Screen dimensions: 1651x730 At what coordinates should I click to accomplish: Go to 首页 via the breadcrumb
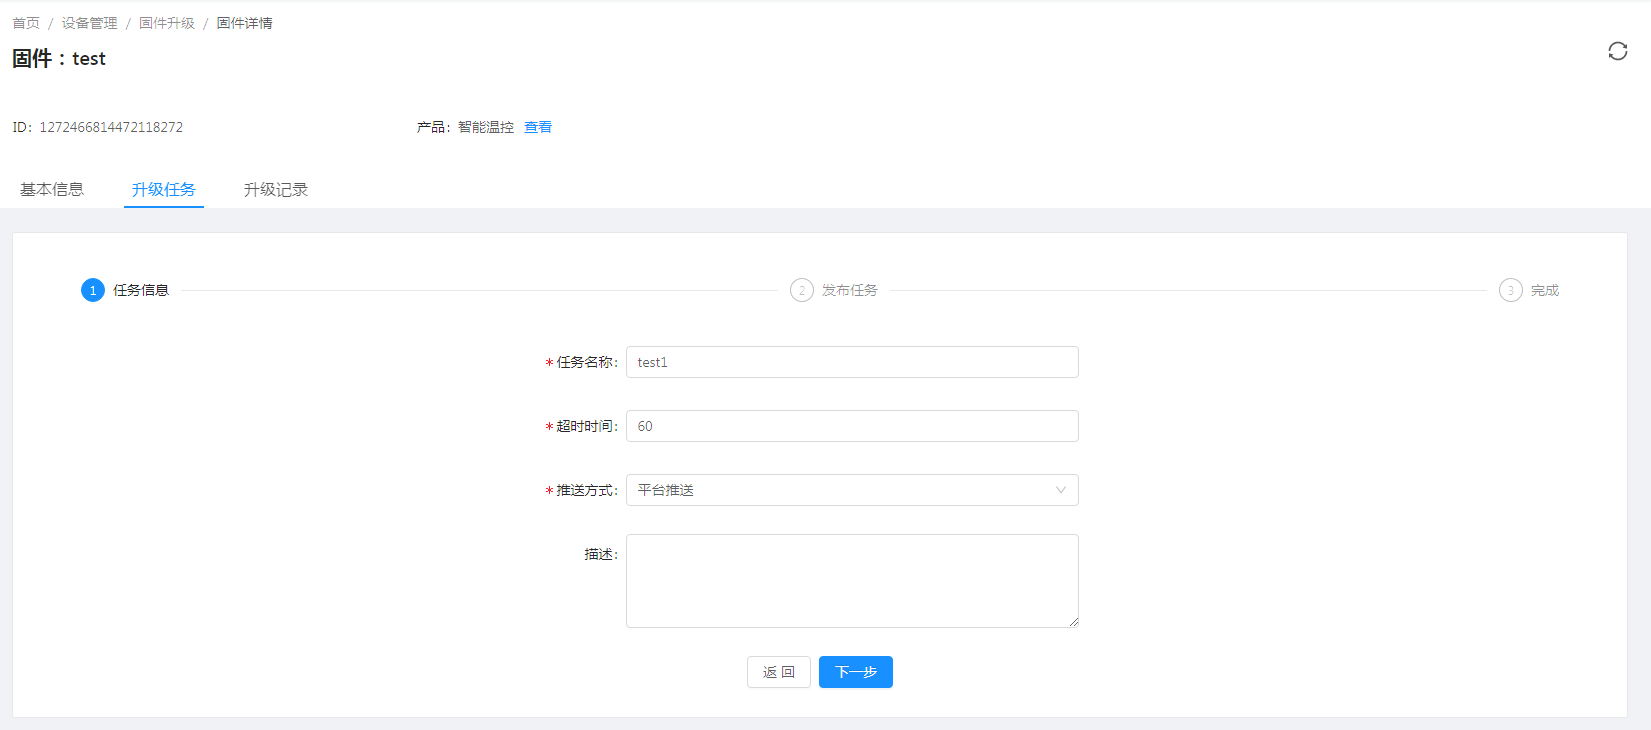[26, 23]
